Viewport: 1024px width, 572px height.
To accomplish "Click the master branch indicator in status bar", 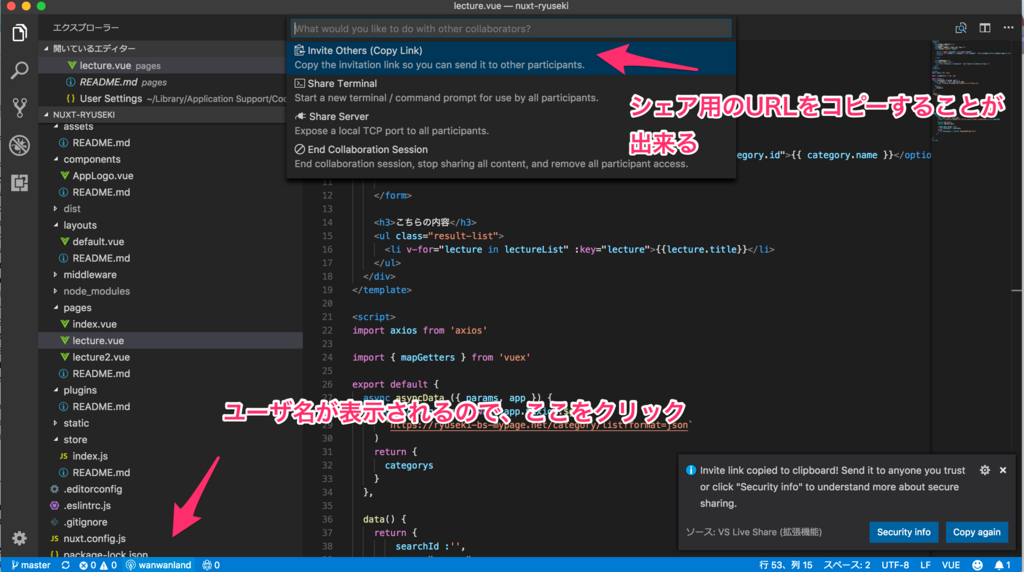I will [31, 565].
